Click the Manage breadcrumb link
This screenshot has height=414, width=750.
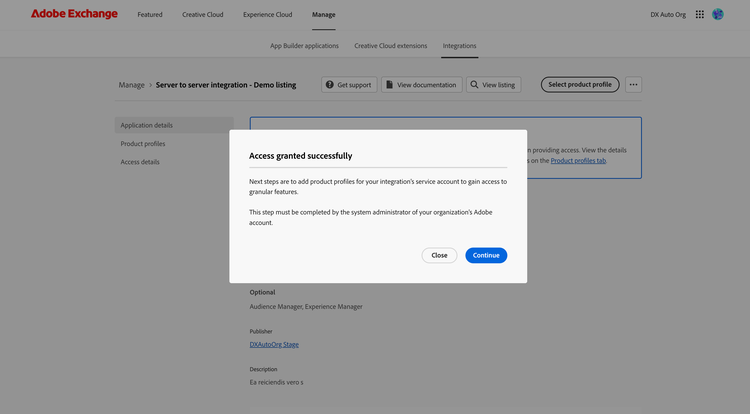132,85
